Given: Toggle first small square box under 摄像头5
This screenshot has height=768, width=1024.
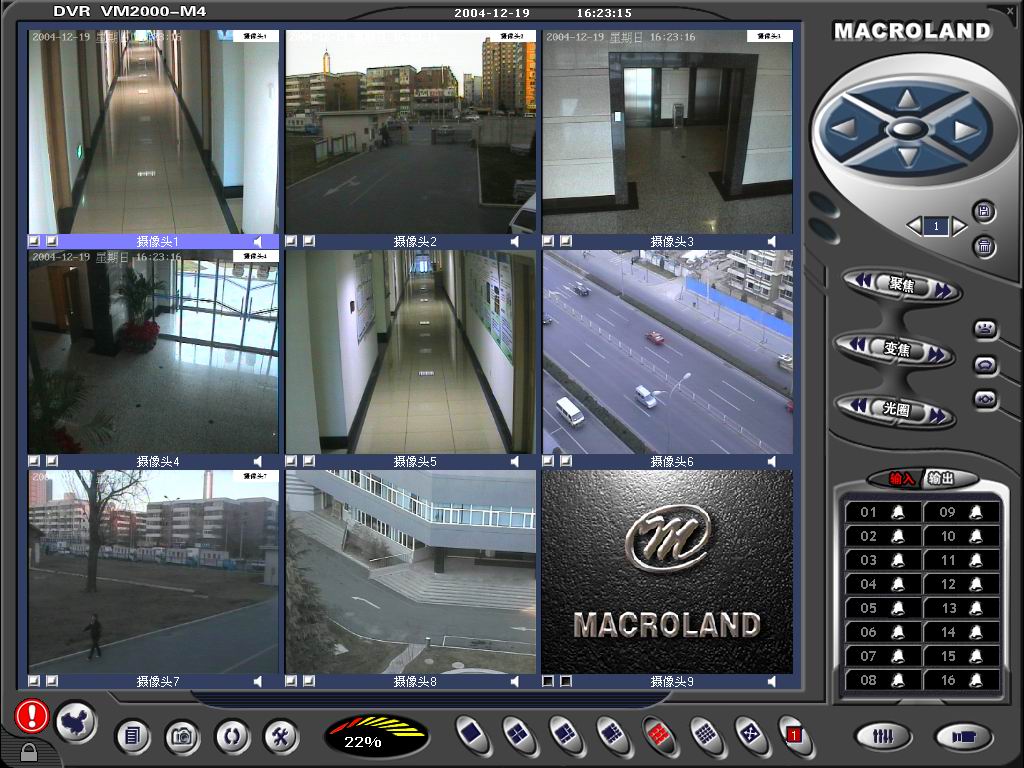Looking at the screenshot, I should point(291,461).
